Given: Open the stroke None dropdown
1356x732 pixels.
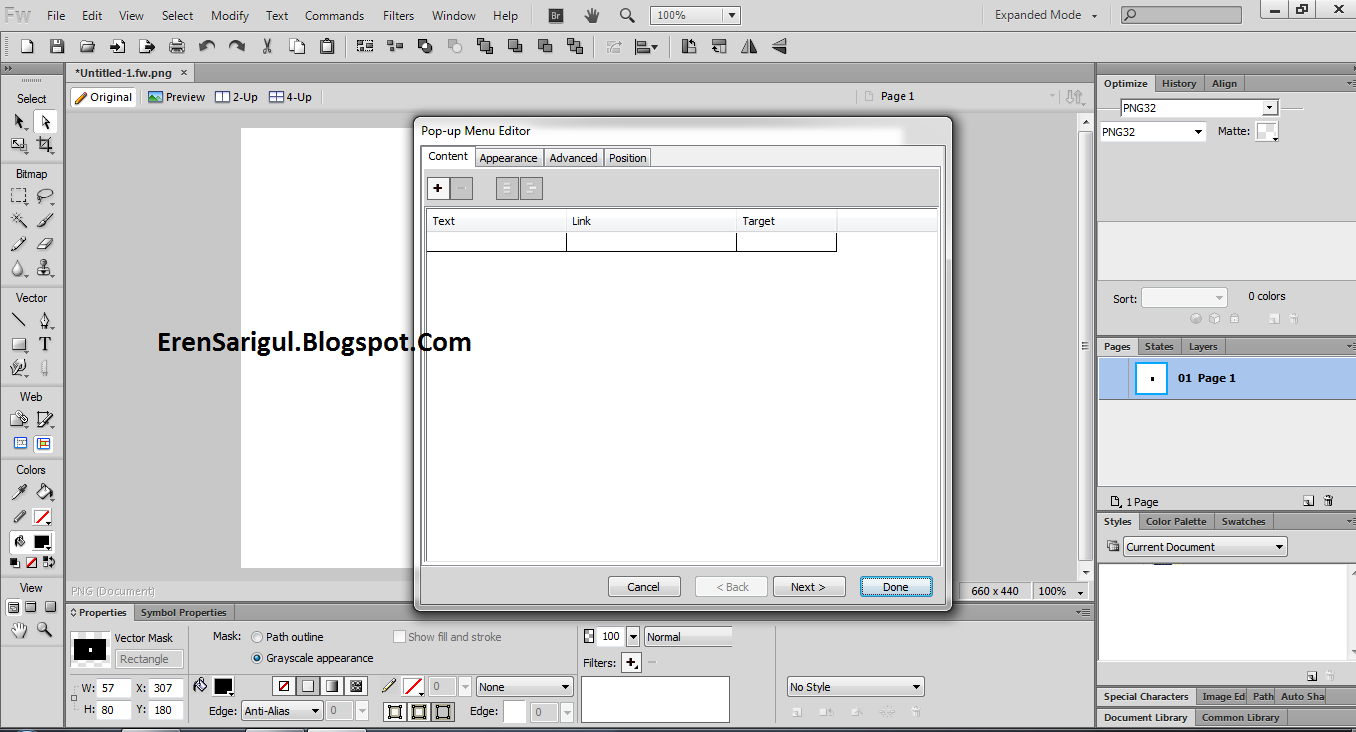Looking at the screenshot, I should pos(524,687).
